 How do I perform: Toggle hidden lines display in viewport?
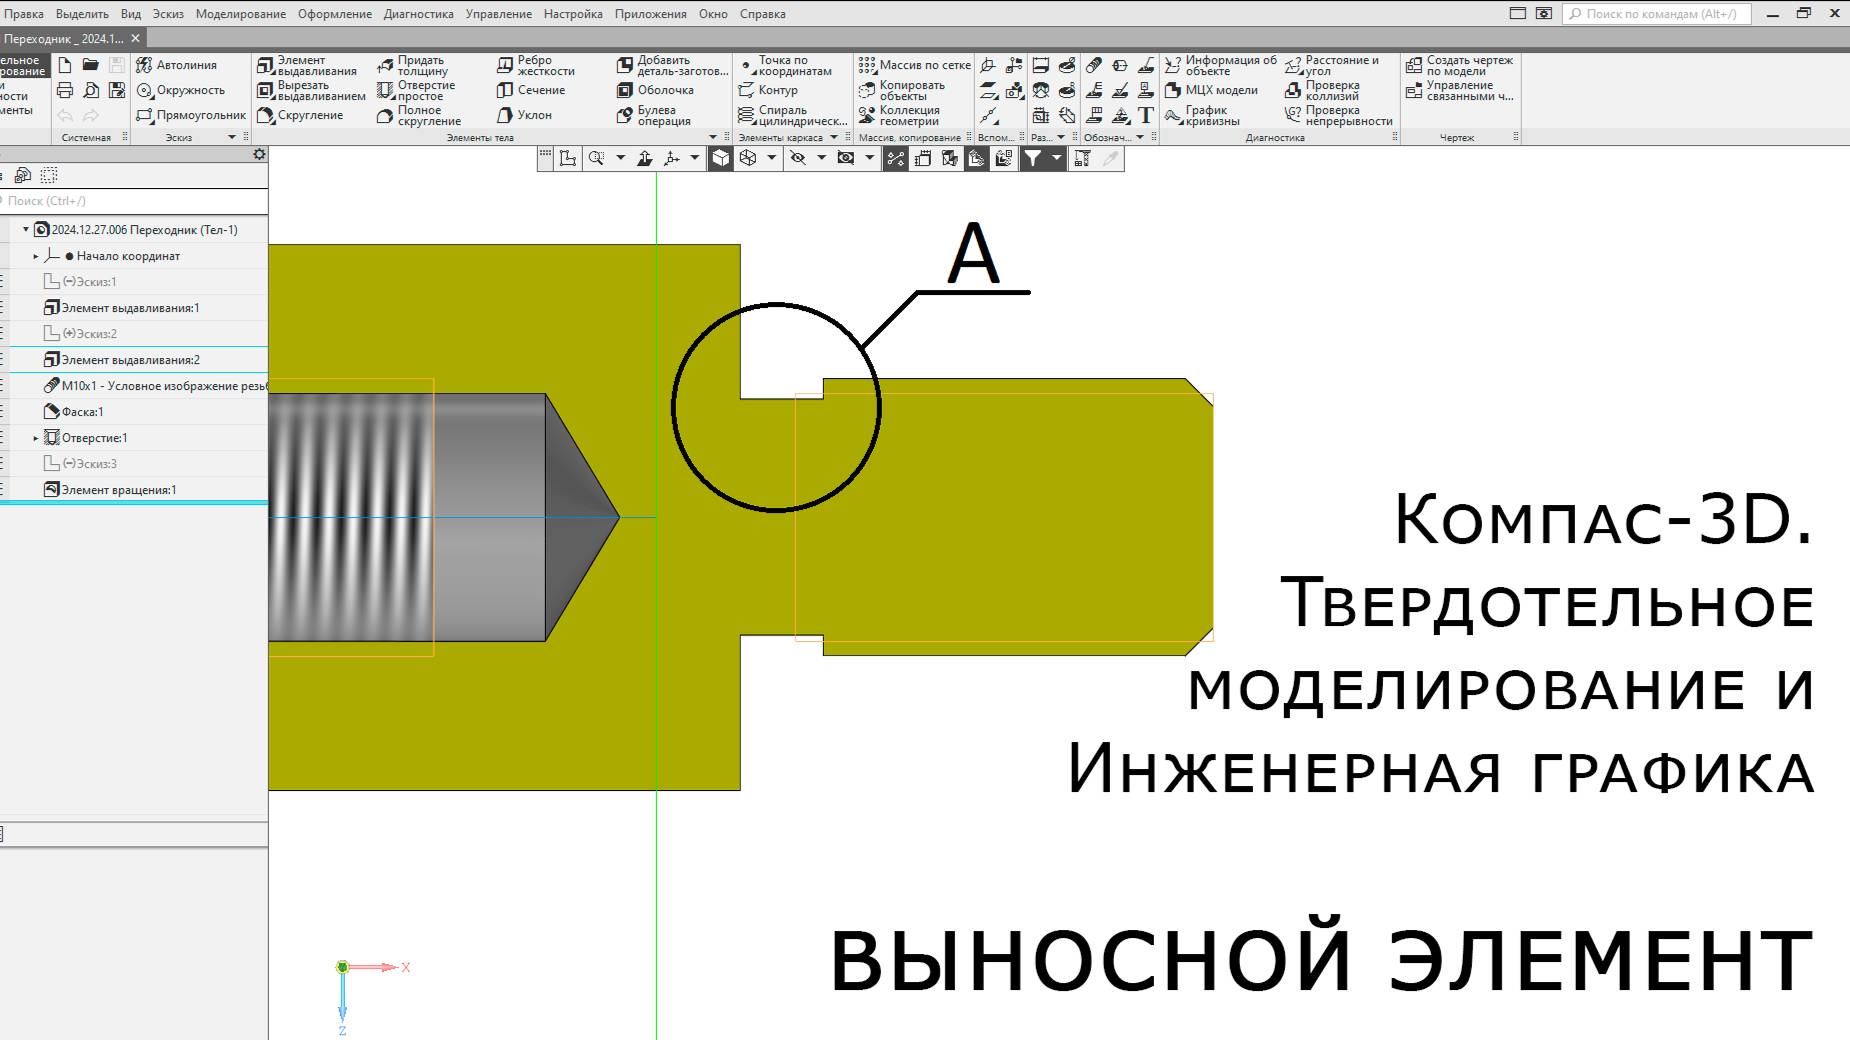click(x=800, y=157)
